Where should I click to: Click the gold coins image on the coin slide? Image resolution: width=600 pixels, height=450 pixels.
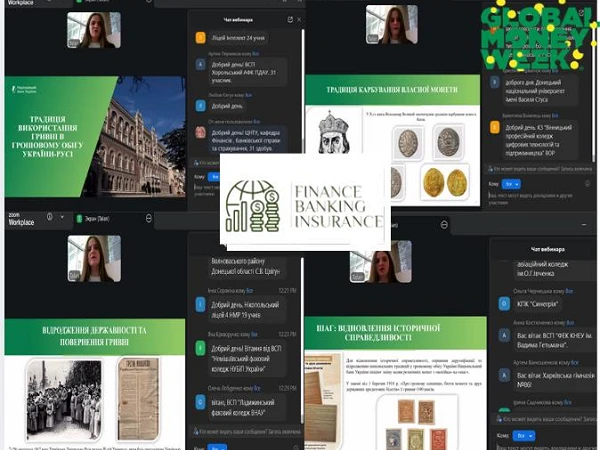[x=445, y=182]
